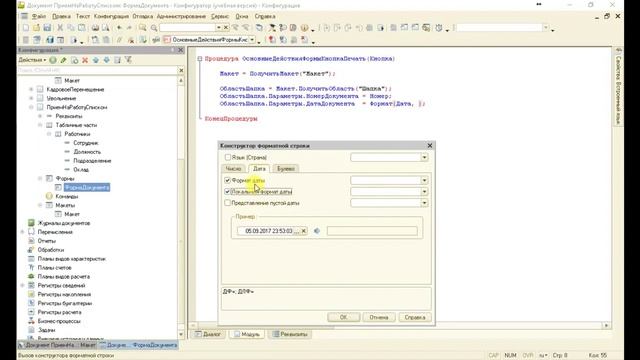640x360 pixels.
Task: Switch to the Число tab
Action: pos(233,169)
